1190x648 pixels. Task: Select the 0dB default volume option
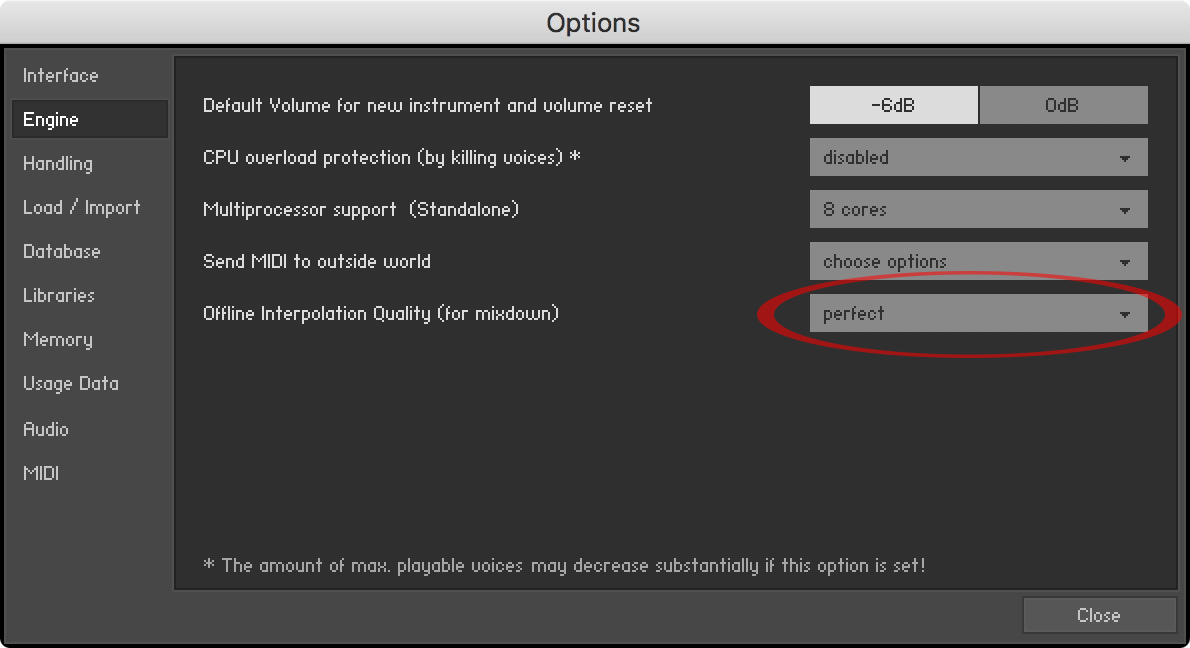(1063, 105)
